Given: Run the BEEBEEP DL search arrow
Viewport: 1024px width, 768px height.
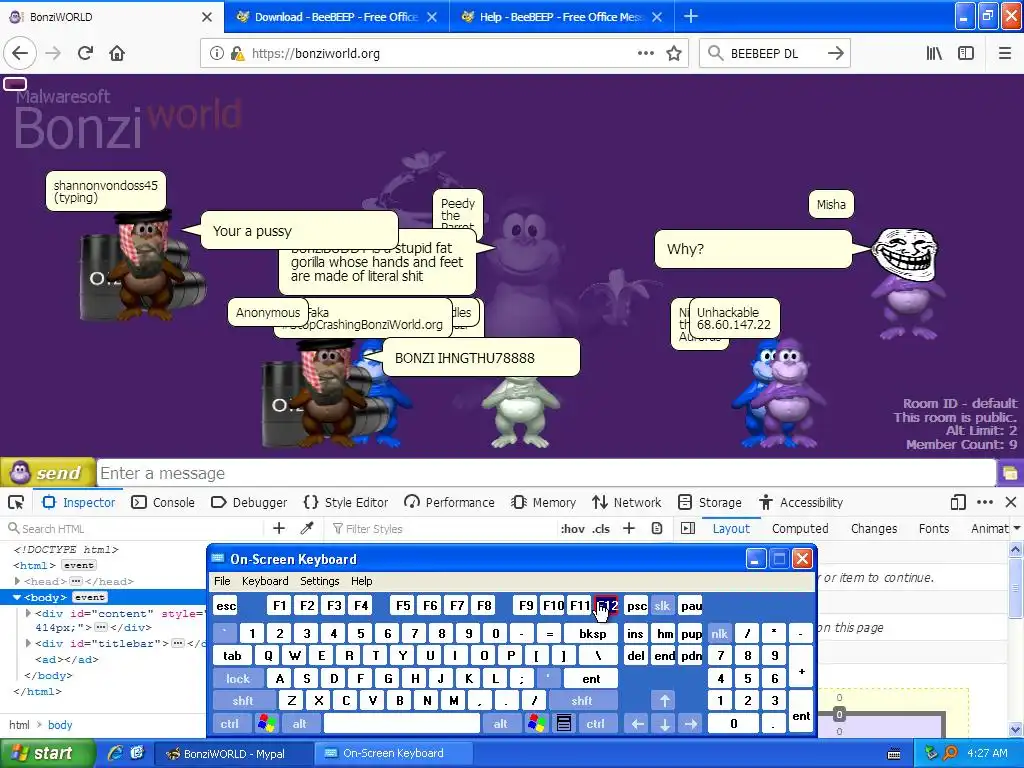Looking at the screenshot, I should [835, 54].
